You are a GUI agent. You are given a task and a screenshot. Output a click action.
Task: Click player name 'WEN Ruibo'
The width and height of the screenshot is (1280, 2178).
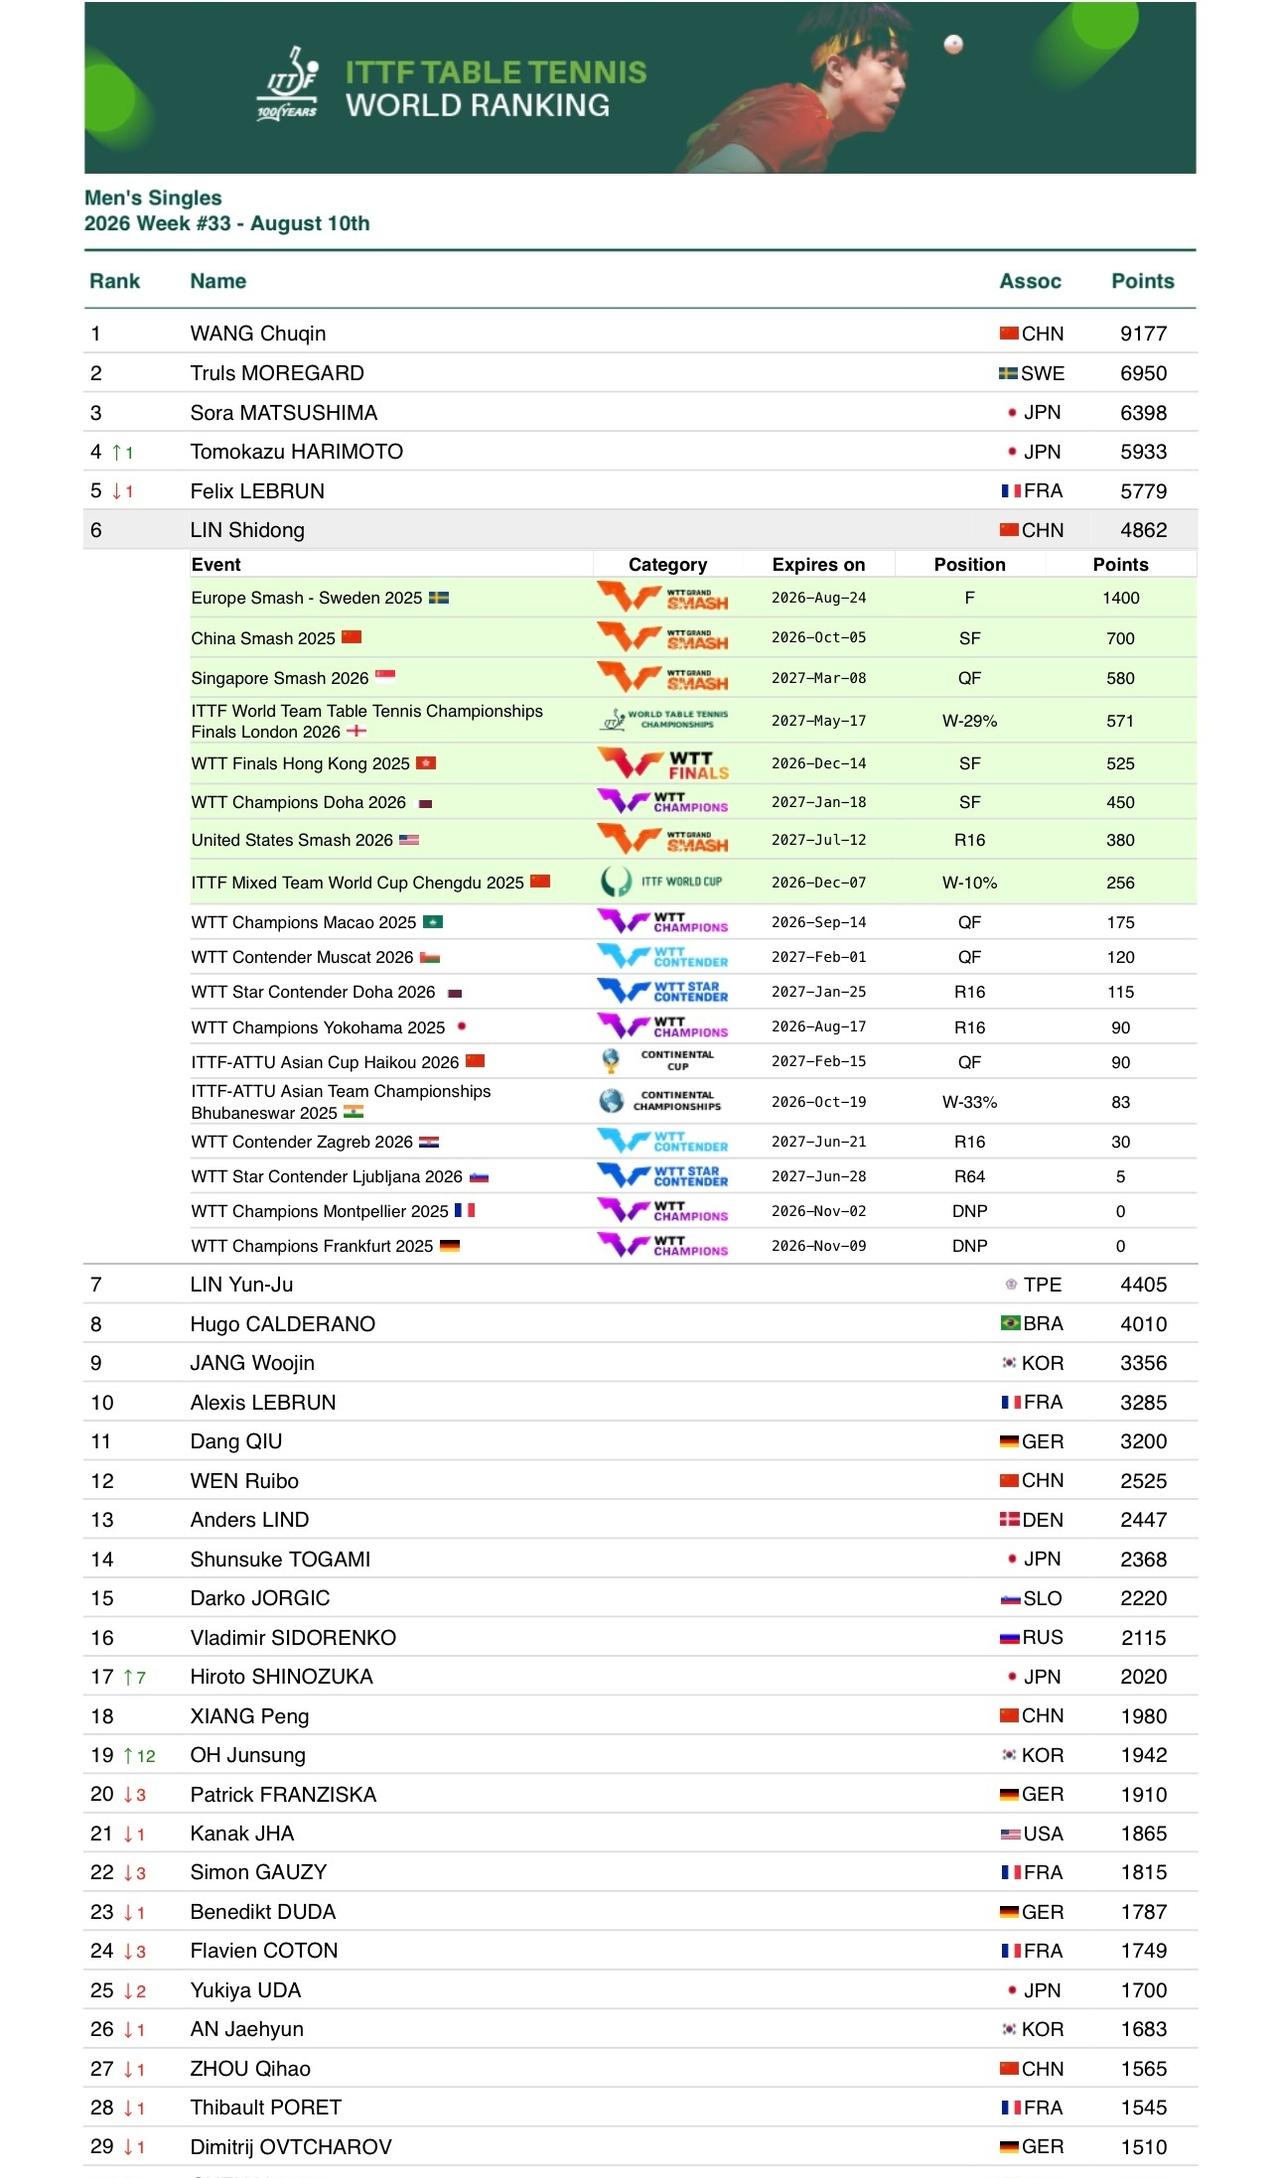pos(244,1480)
